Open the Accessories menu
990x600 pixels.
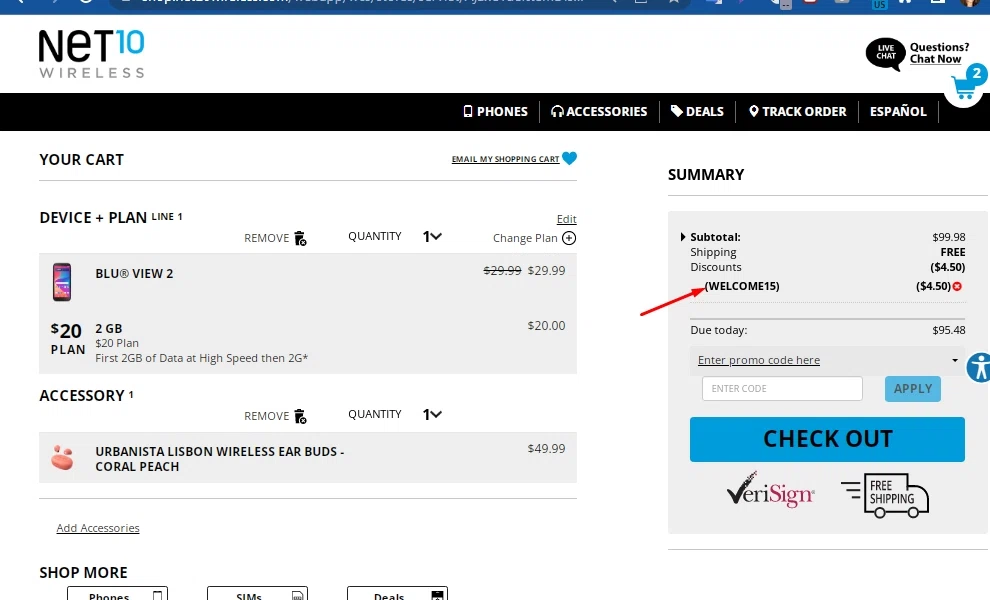click(599, 112)
